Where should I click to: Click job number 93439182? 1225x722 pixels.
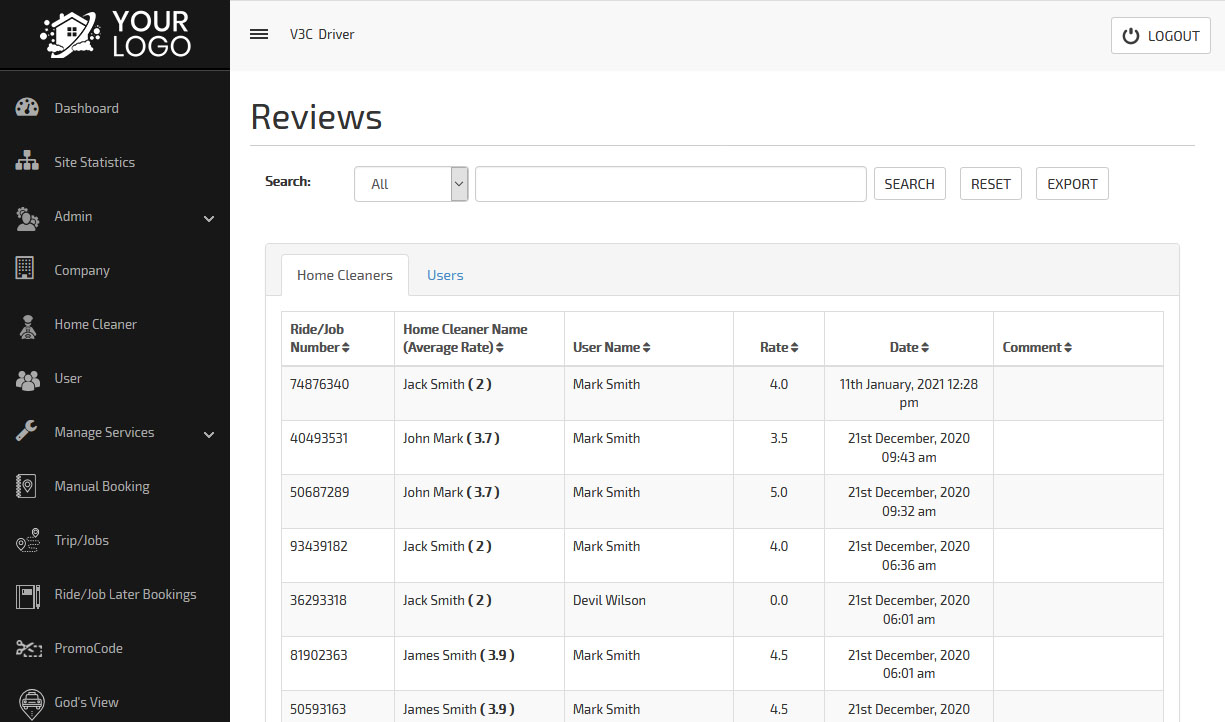(319, 546)
